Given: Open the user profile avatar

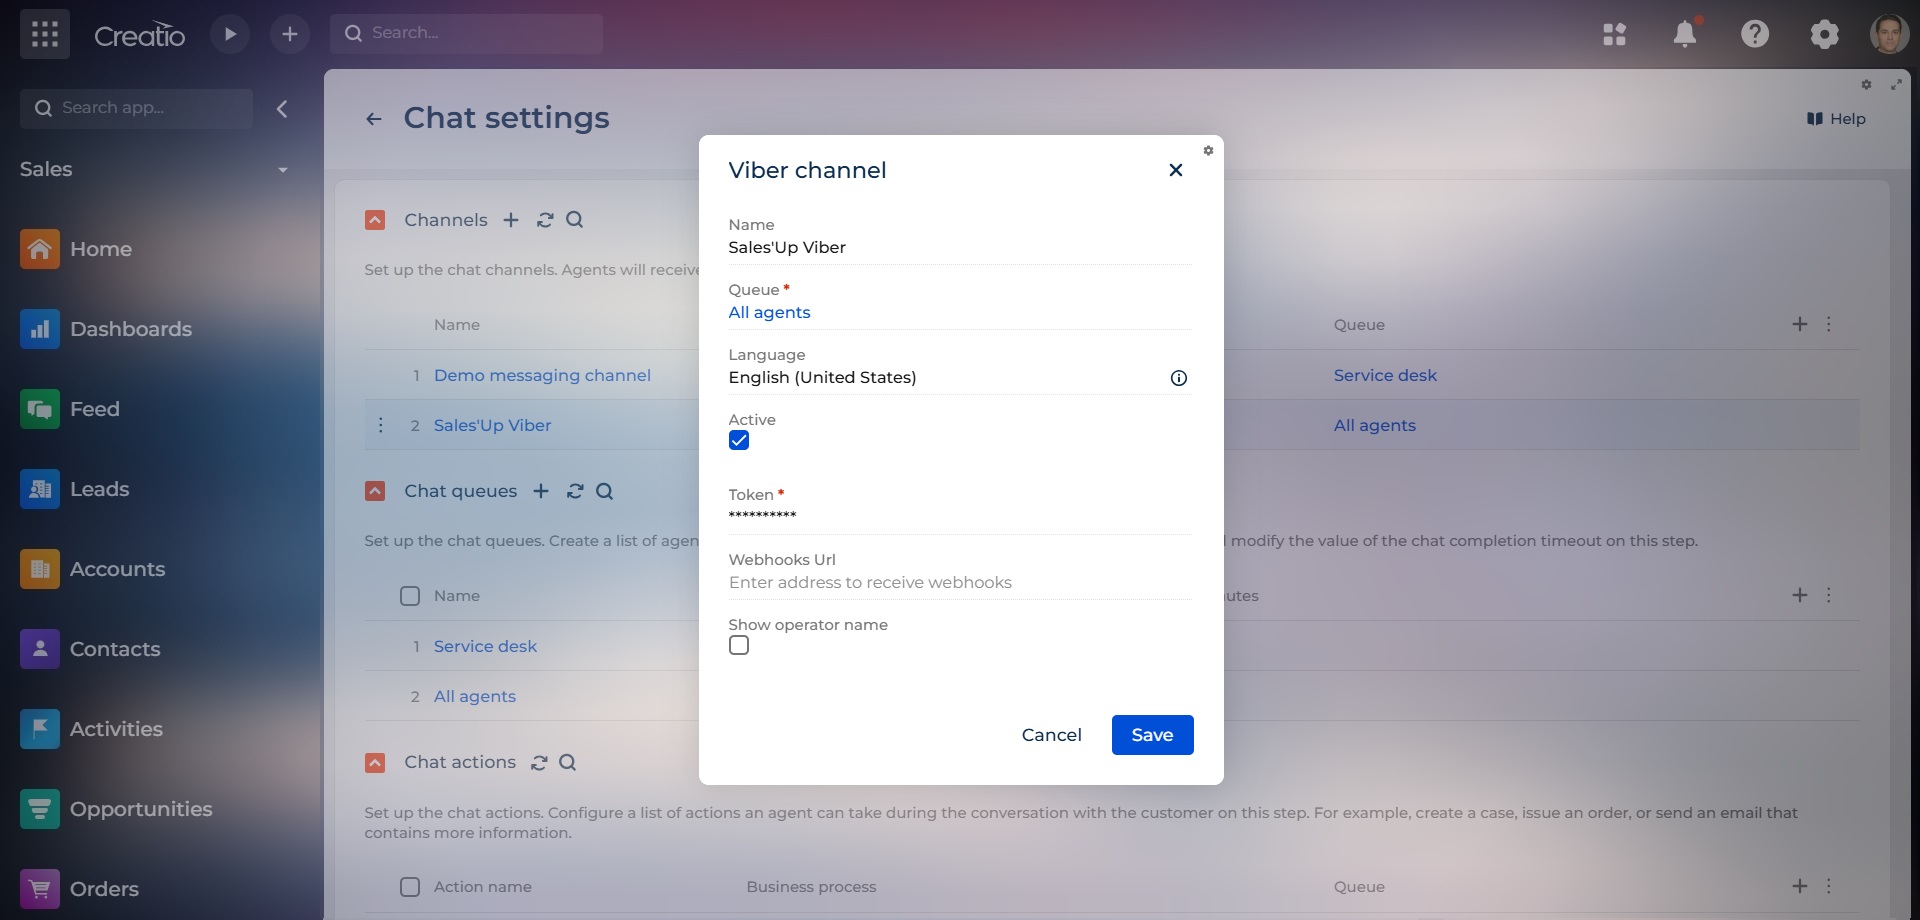Looking at the screenshot, I should [x=1889, y=34].
